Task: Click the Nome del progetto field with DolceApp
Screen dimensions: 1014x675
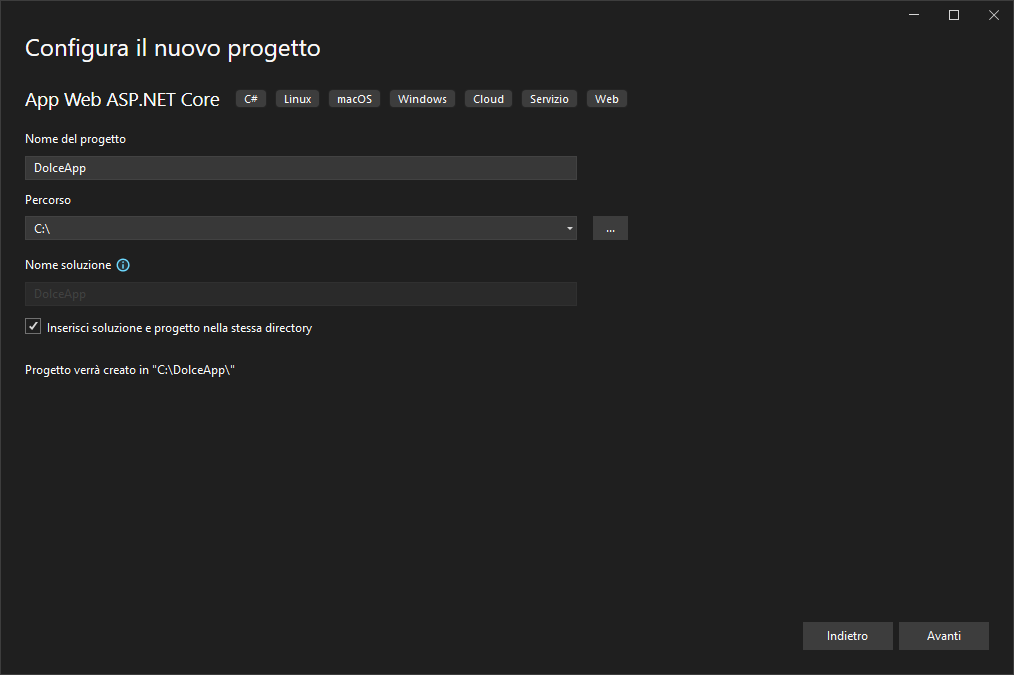Action: click(x=301, y=168)
